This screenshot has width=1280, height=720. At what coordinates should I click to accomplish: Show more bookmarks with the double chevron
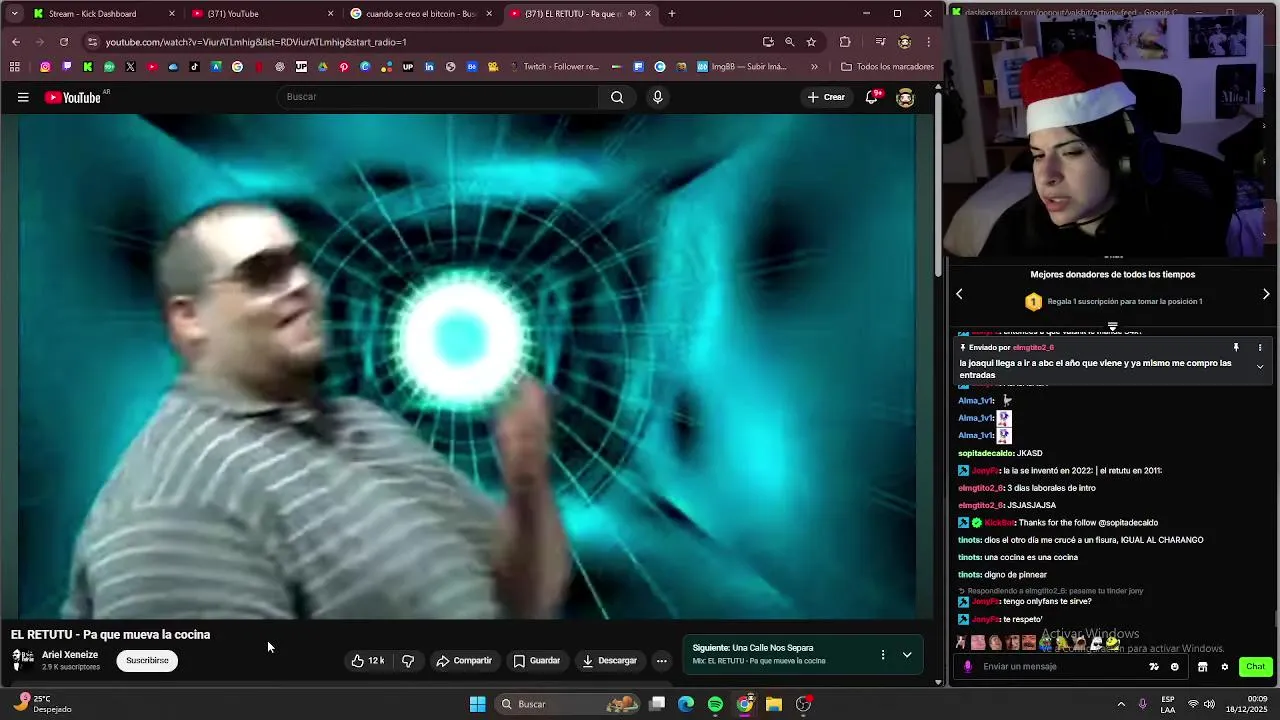pyautogui.click(x=814, y=67)
